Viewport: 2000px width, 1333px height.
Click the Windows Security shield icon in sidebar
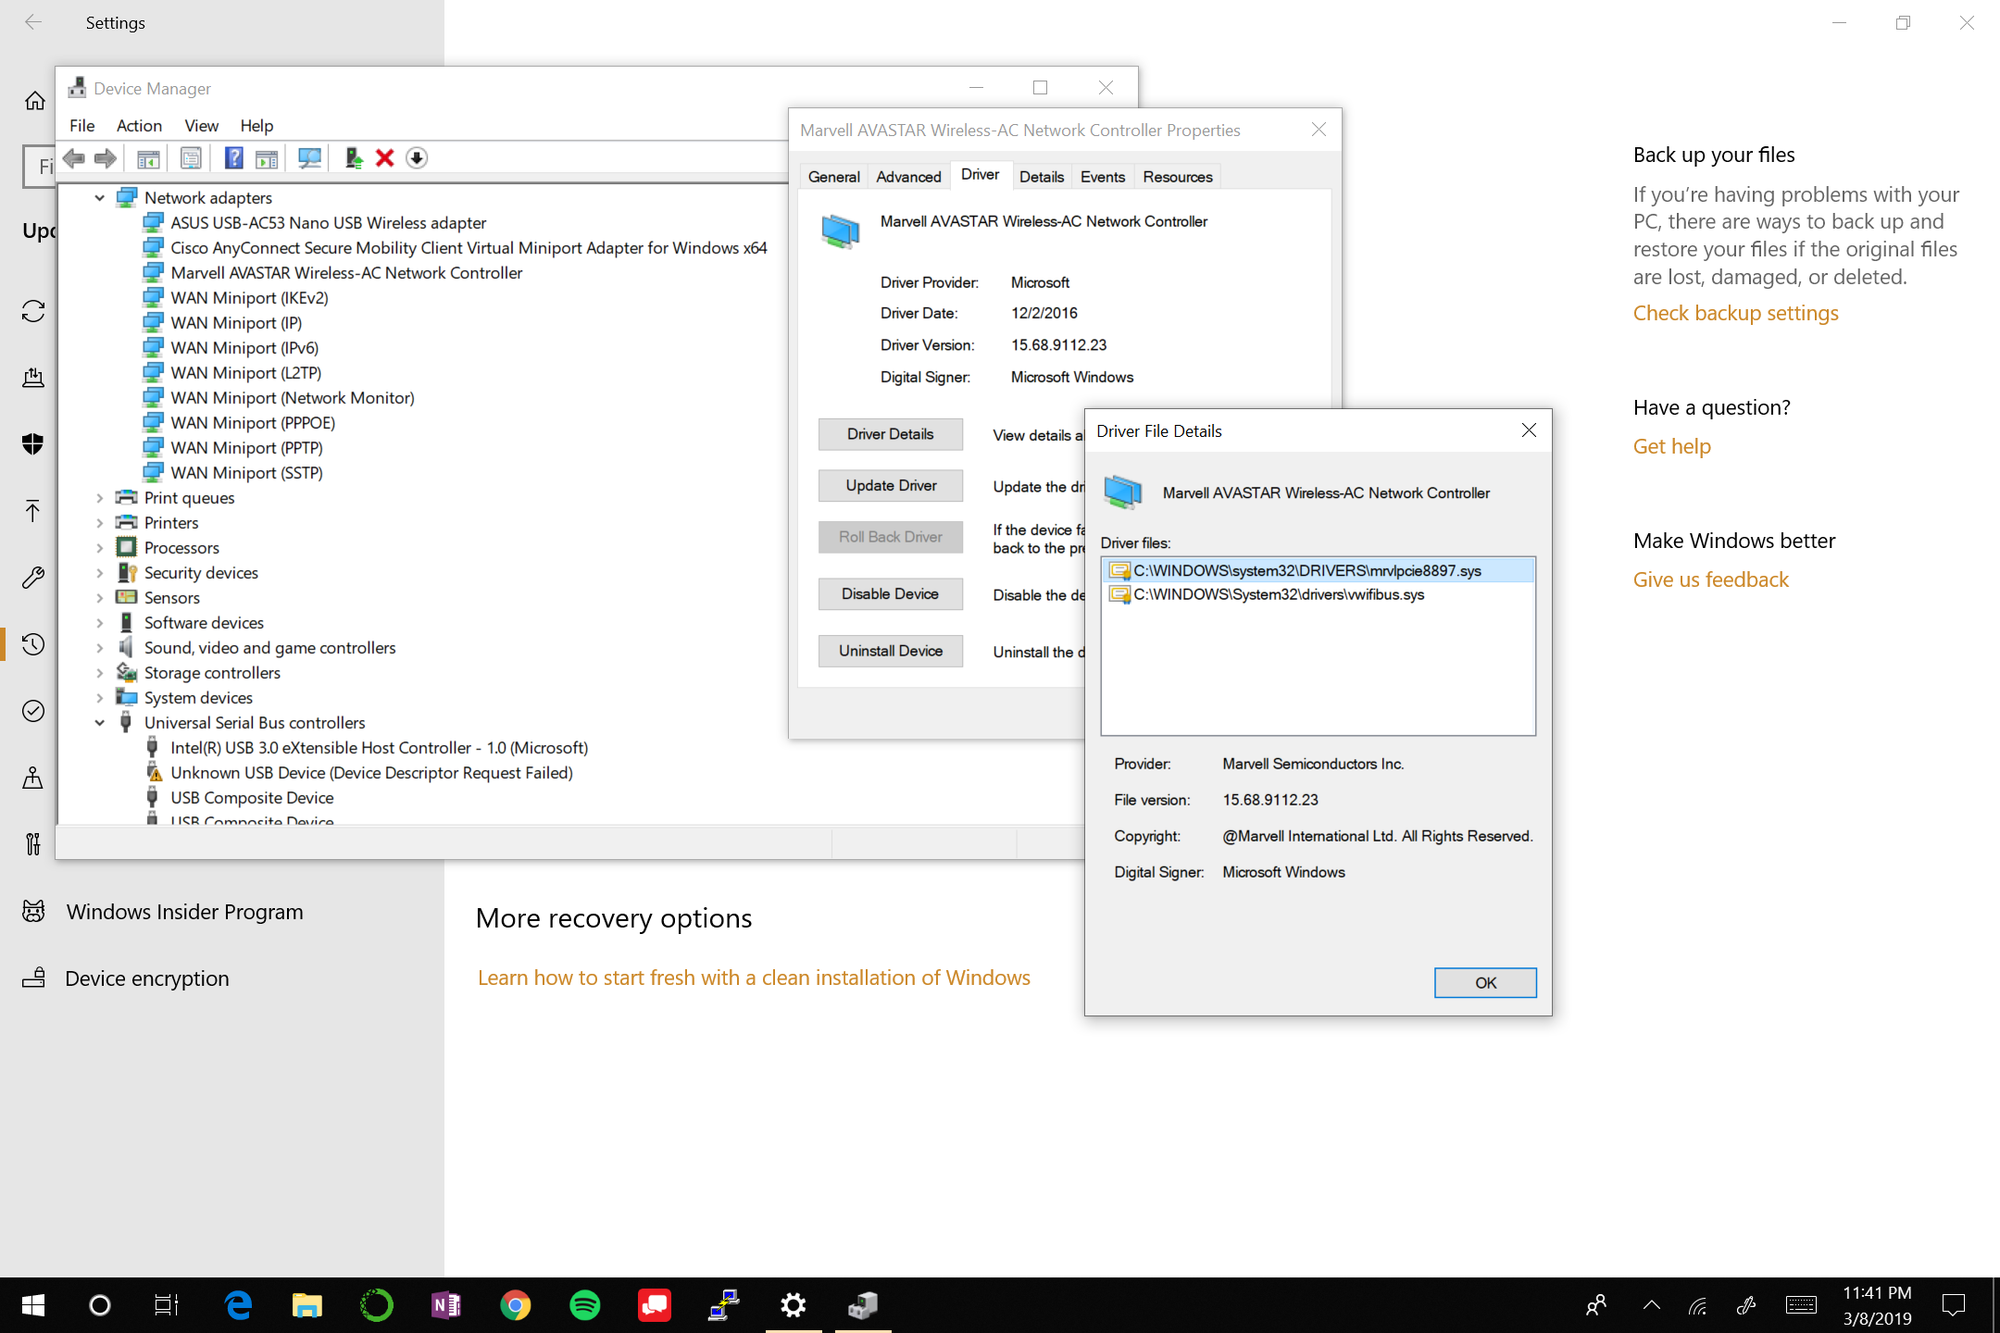pos(33,444)
